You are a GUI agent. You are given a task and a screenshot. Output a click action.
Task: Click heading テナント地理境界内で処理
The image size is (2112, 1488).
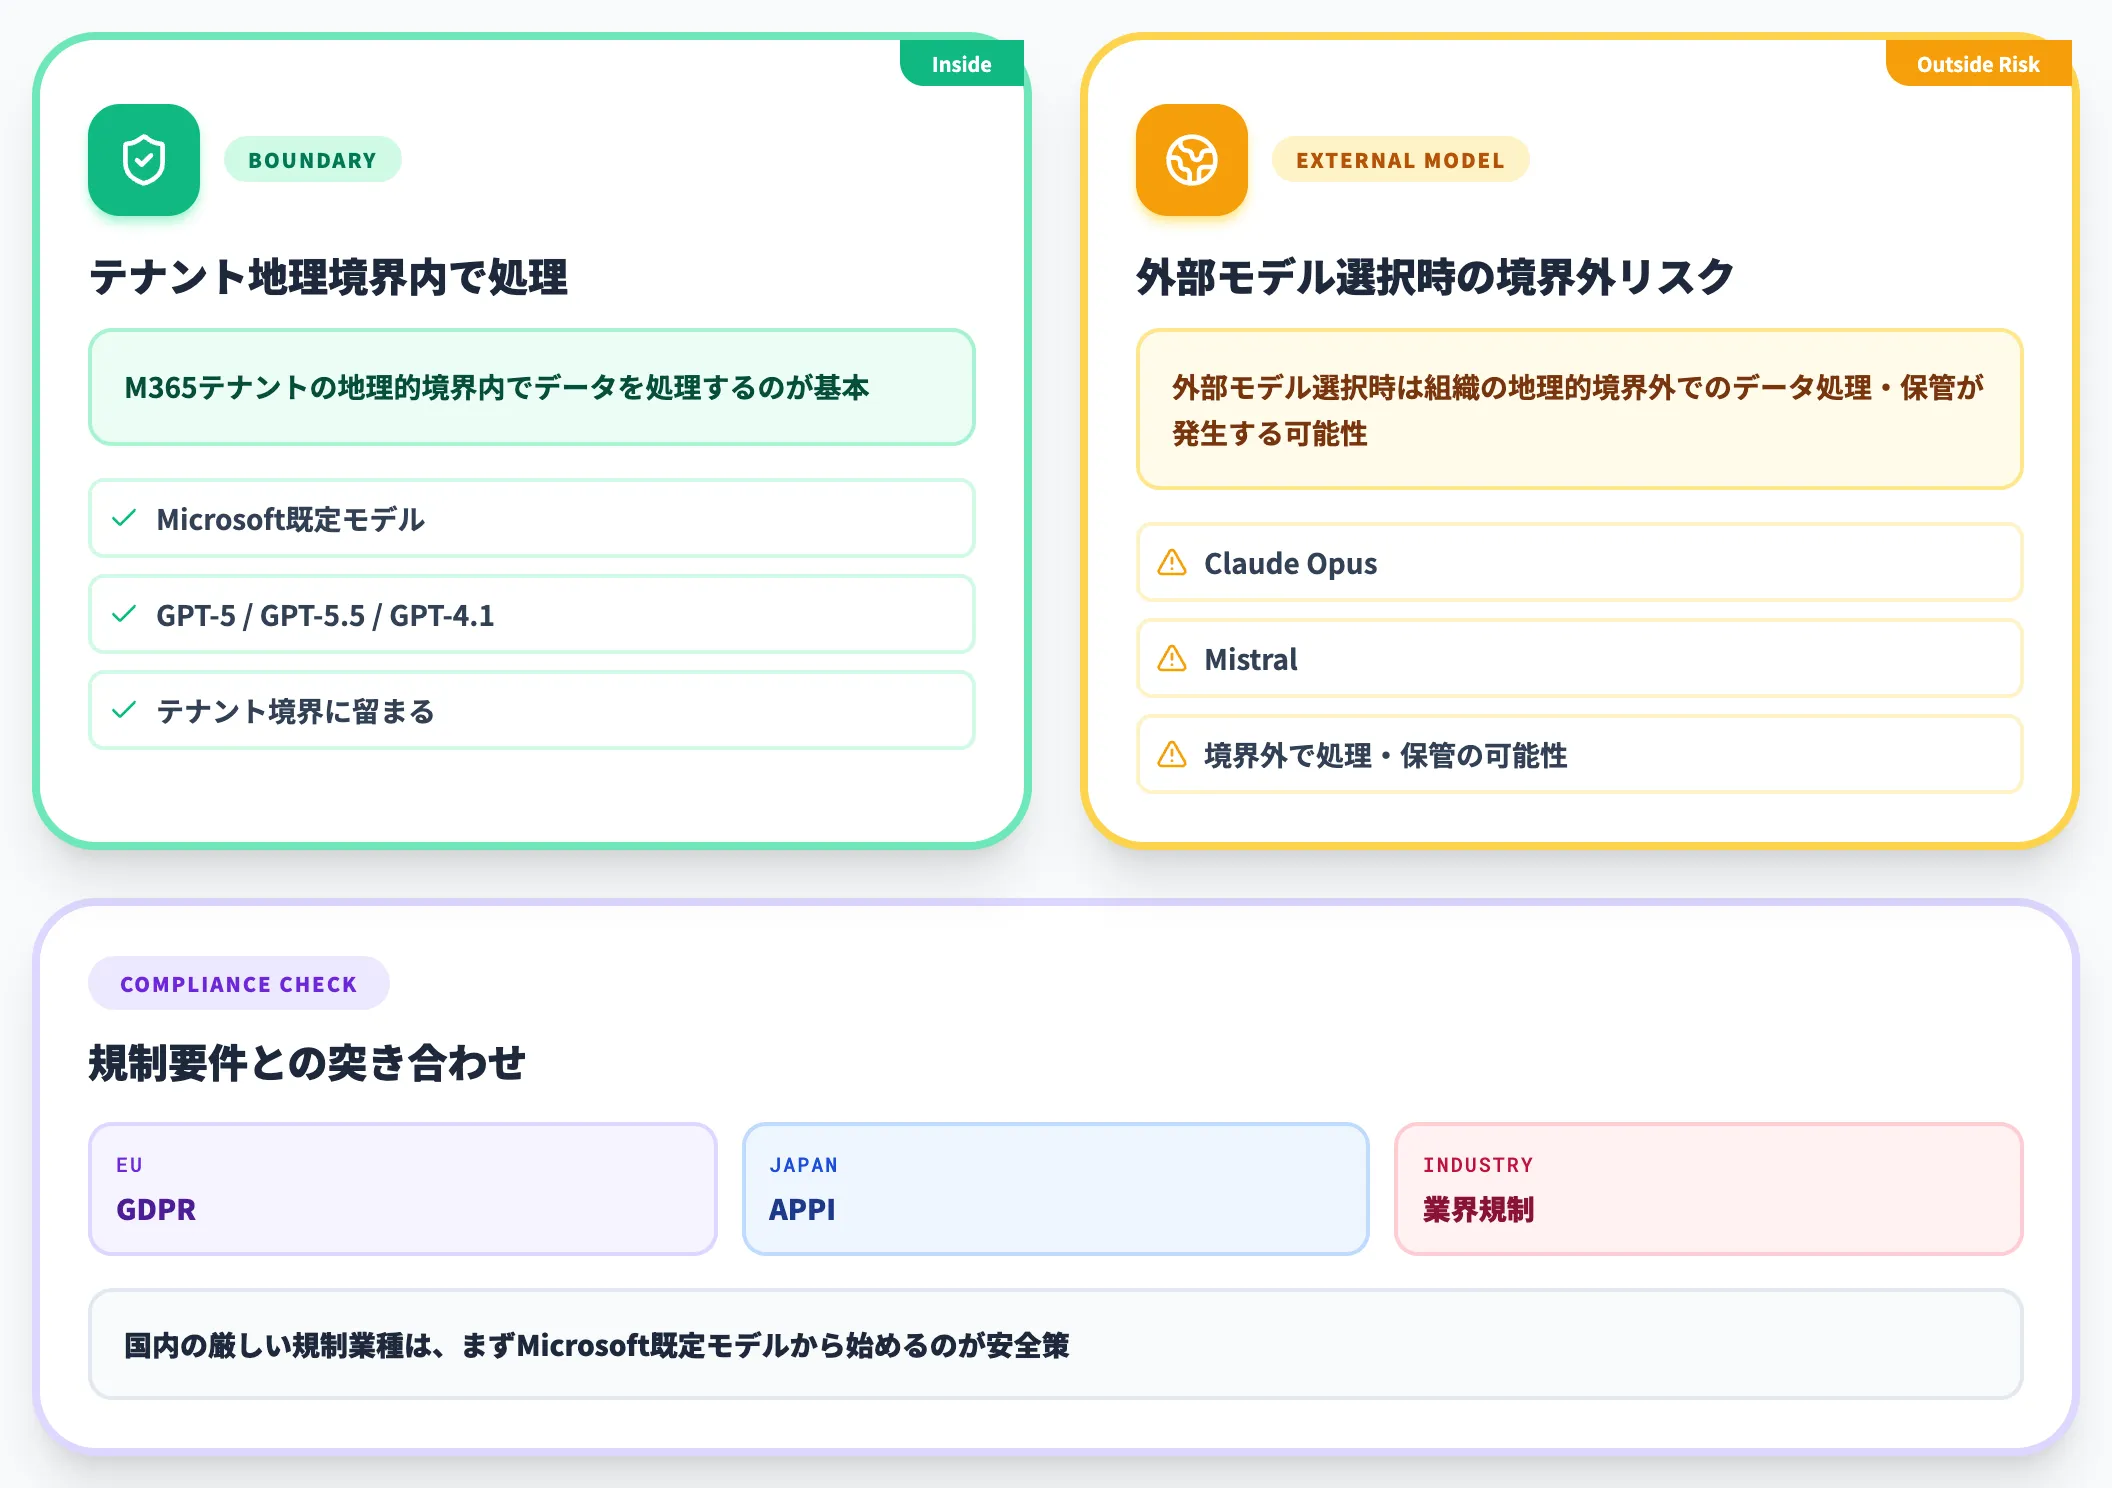[328, 277]
